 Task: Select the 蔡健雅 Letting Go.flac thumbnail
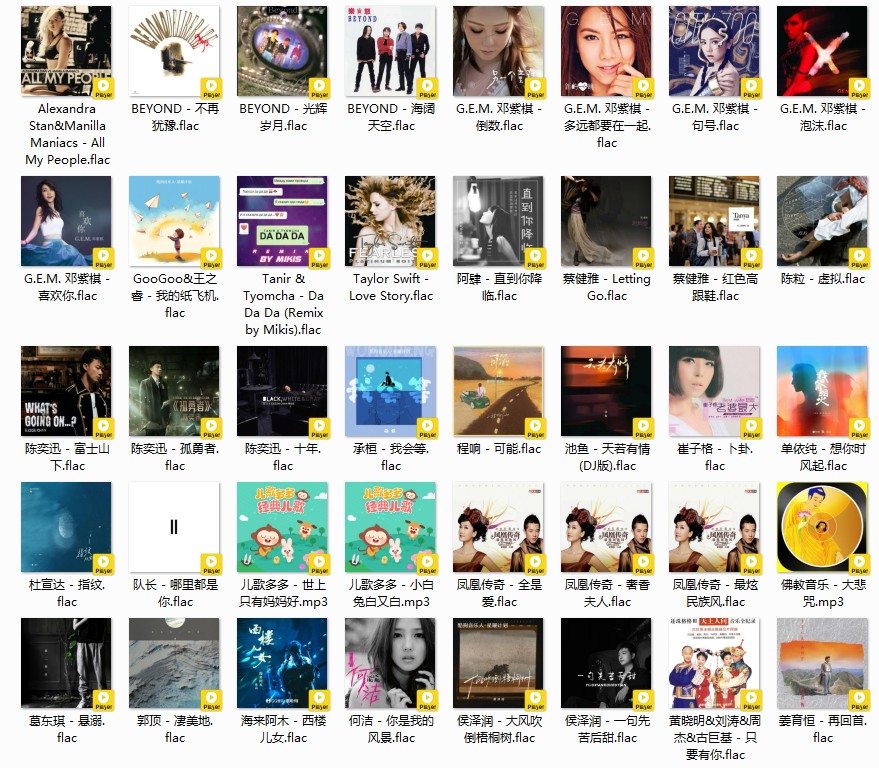coord(606,221)
